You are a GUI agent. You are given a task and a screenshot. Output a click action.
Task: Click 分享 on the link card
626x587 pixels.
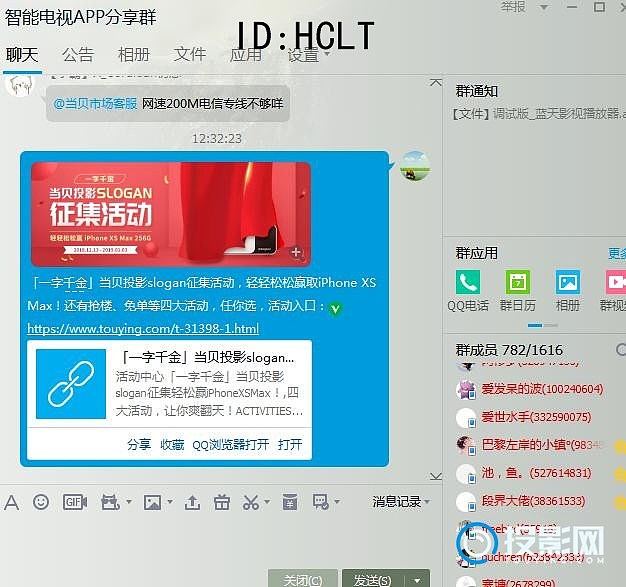pos(139,444)
